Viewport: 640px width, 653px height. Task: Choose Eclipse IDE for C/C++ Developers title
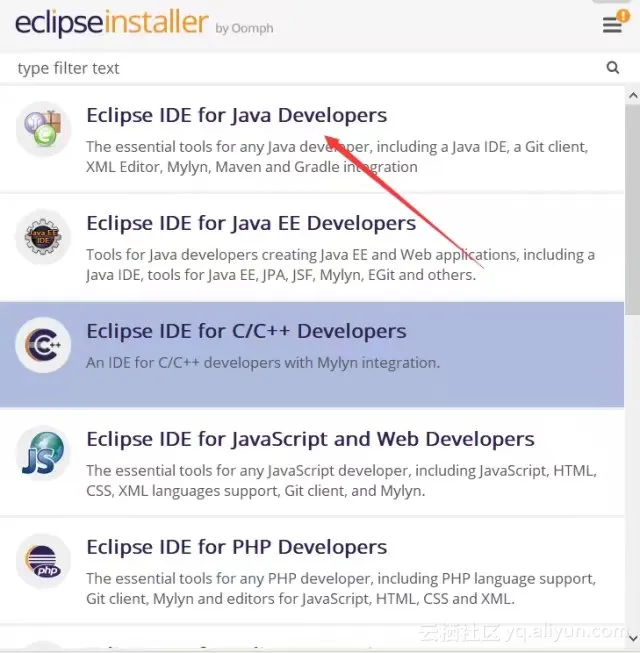point(246,331)
